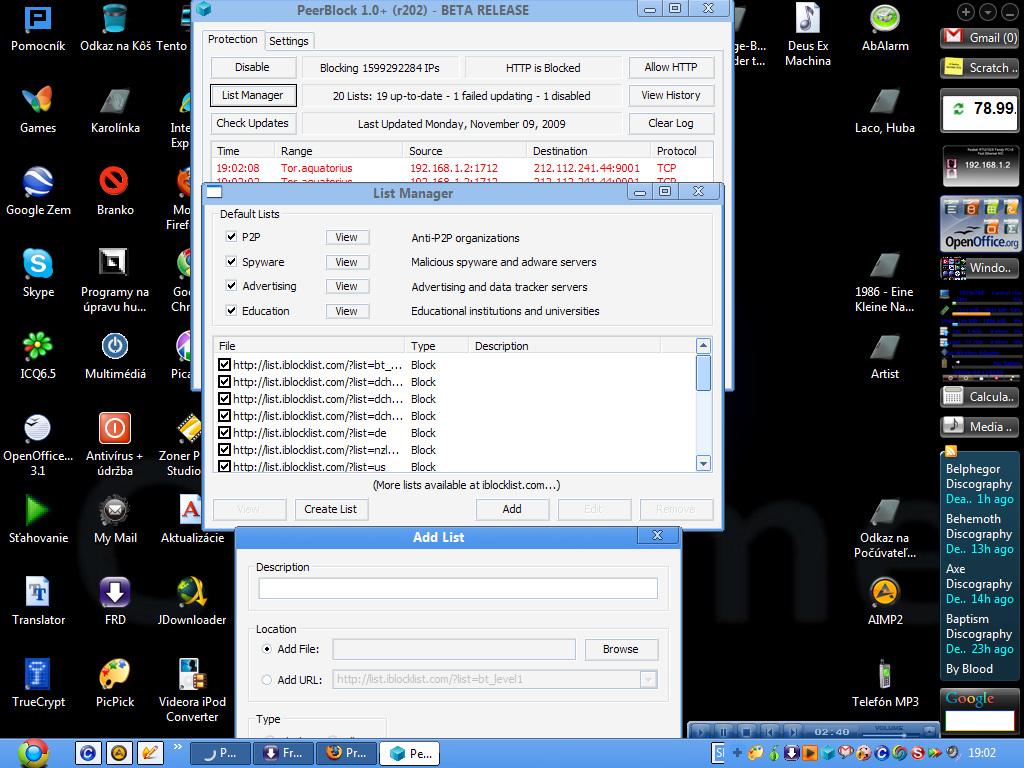The width and height of the screenshot is (1024, 768).
Task: Click the Create List button
Action: tap(331, 509)
